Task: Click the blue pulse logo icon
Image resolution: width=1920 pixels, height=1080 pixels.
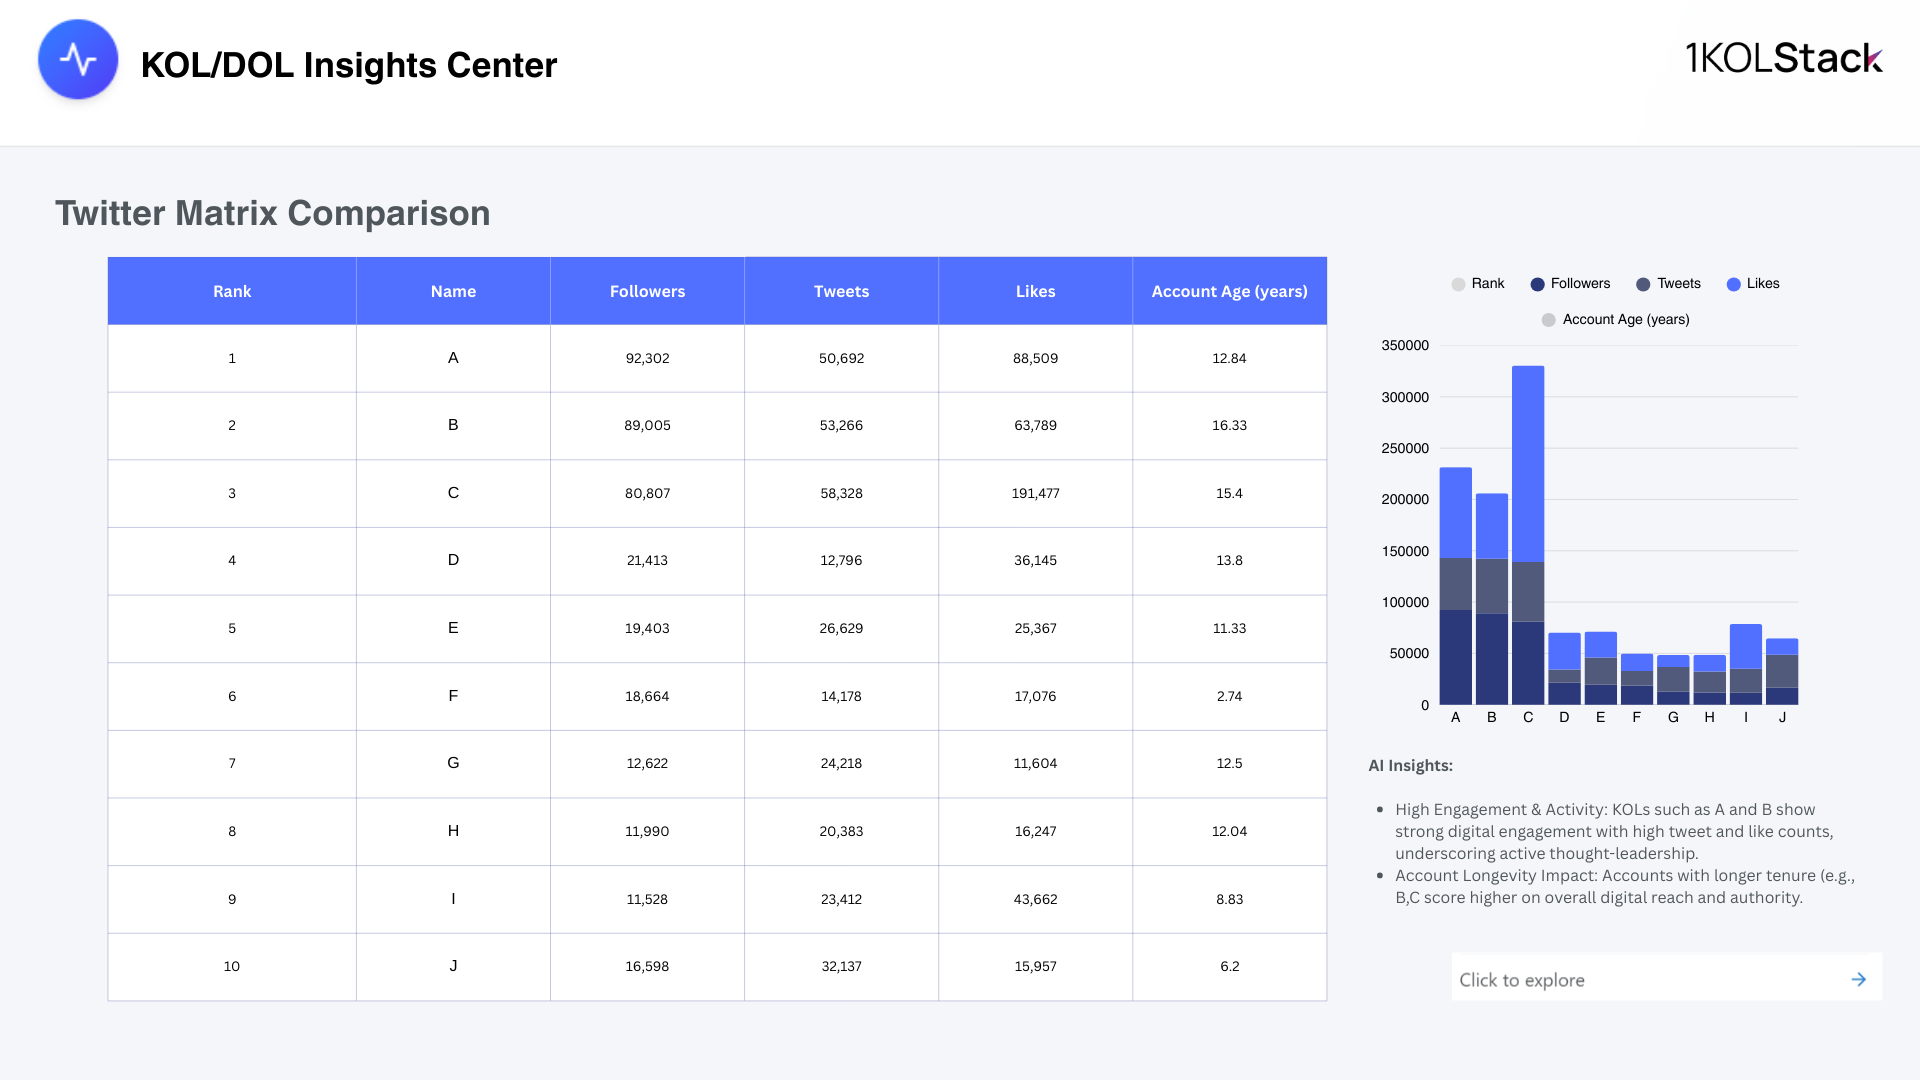Action: point(78,60)
